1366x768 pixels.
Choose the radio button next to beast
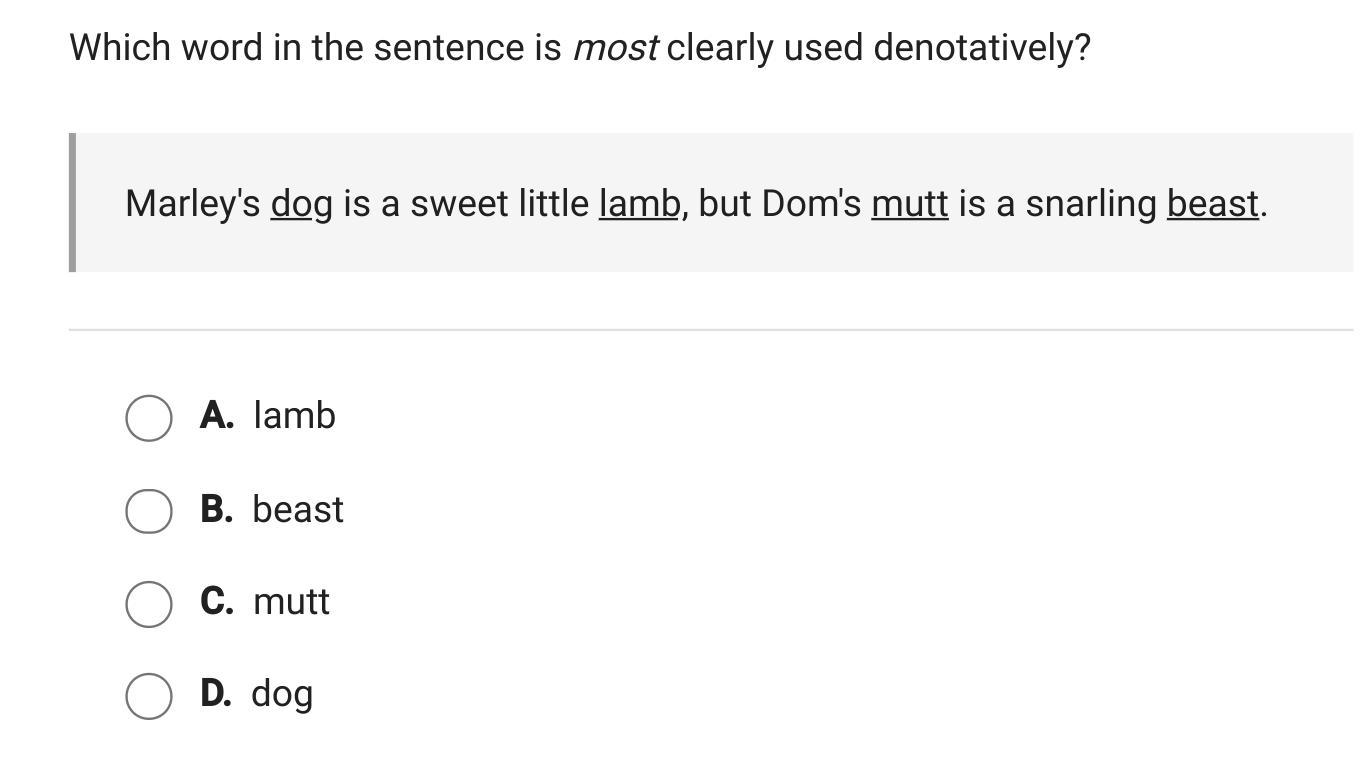click(148, 511)
